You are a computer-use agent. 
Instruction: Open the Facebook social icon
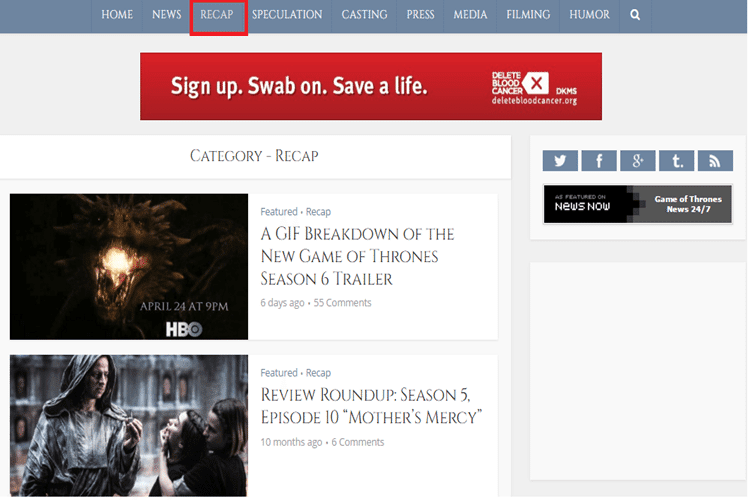599,161
